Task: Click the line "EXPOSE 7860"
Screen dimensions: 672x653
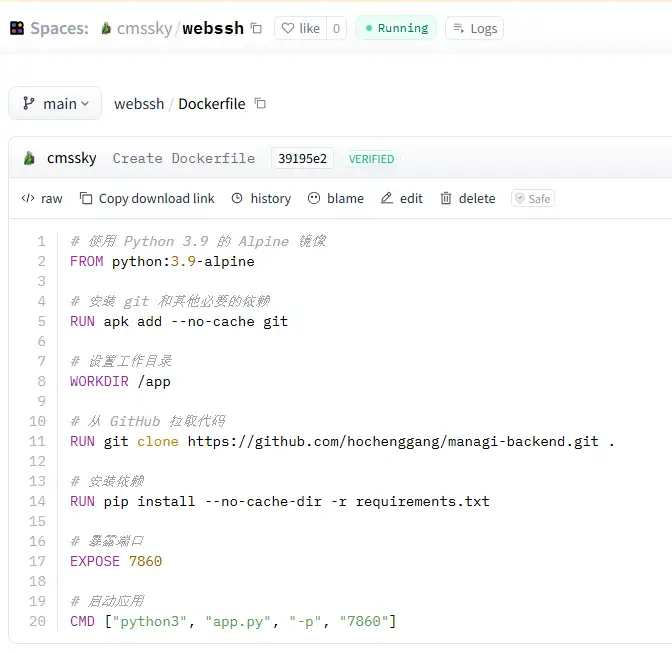Action: pyautogui.click(x=116, y=561)
